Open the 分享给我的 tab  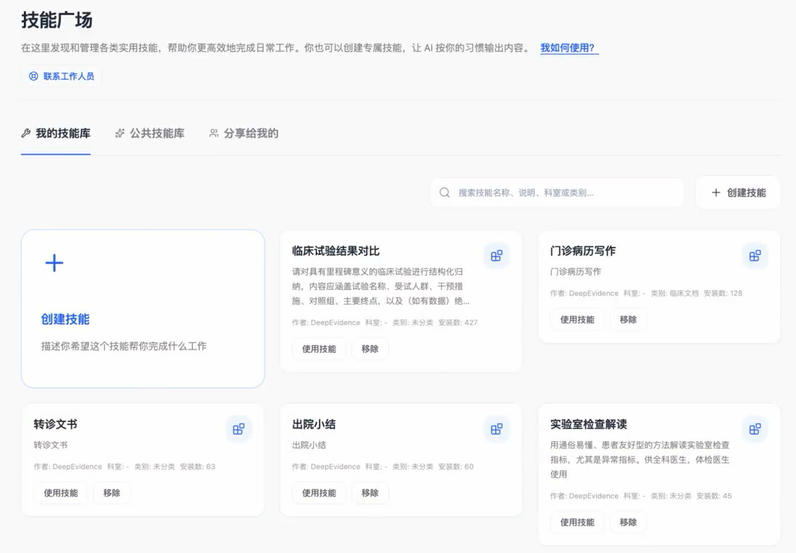point(243,133)
